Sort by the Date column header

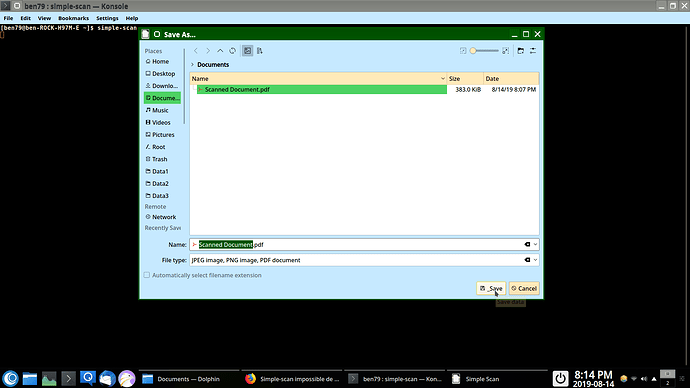511,78
